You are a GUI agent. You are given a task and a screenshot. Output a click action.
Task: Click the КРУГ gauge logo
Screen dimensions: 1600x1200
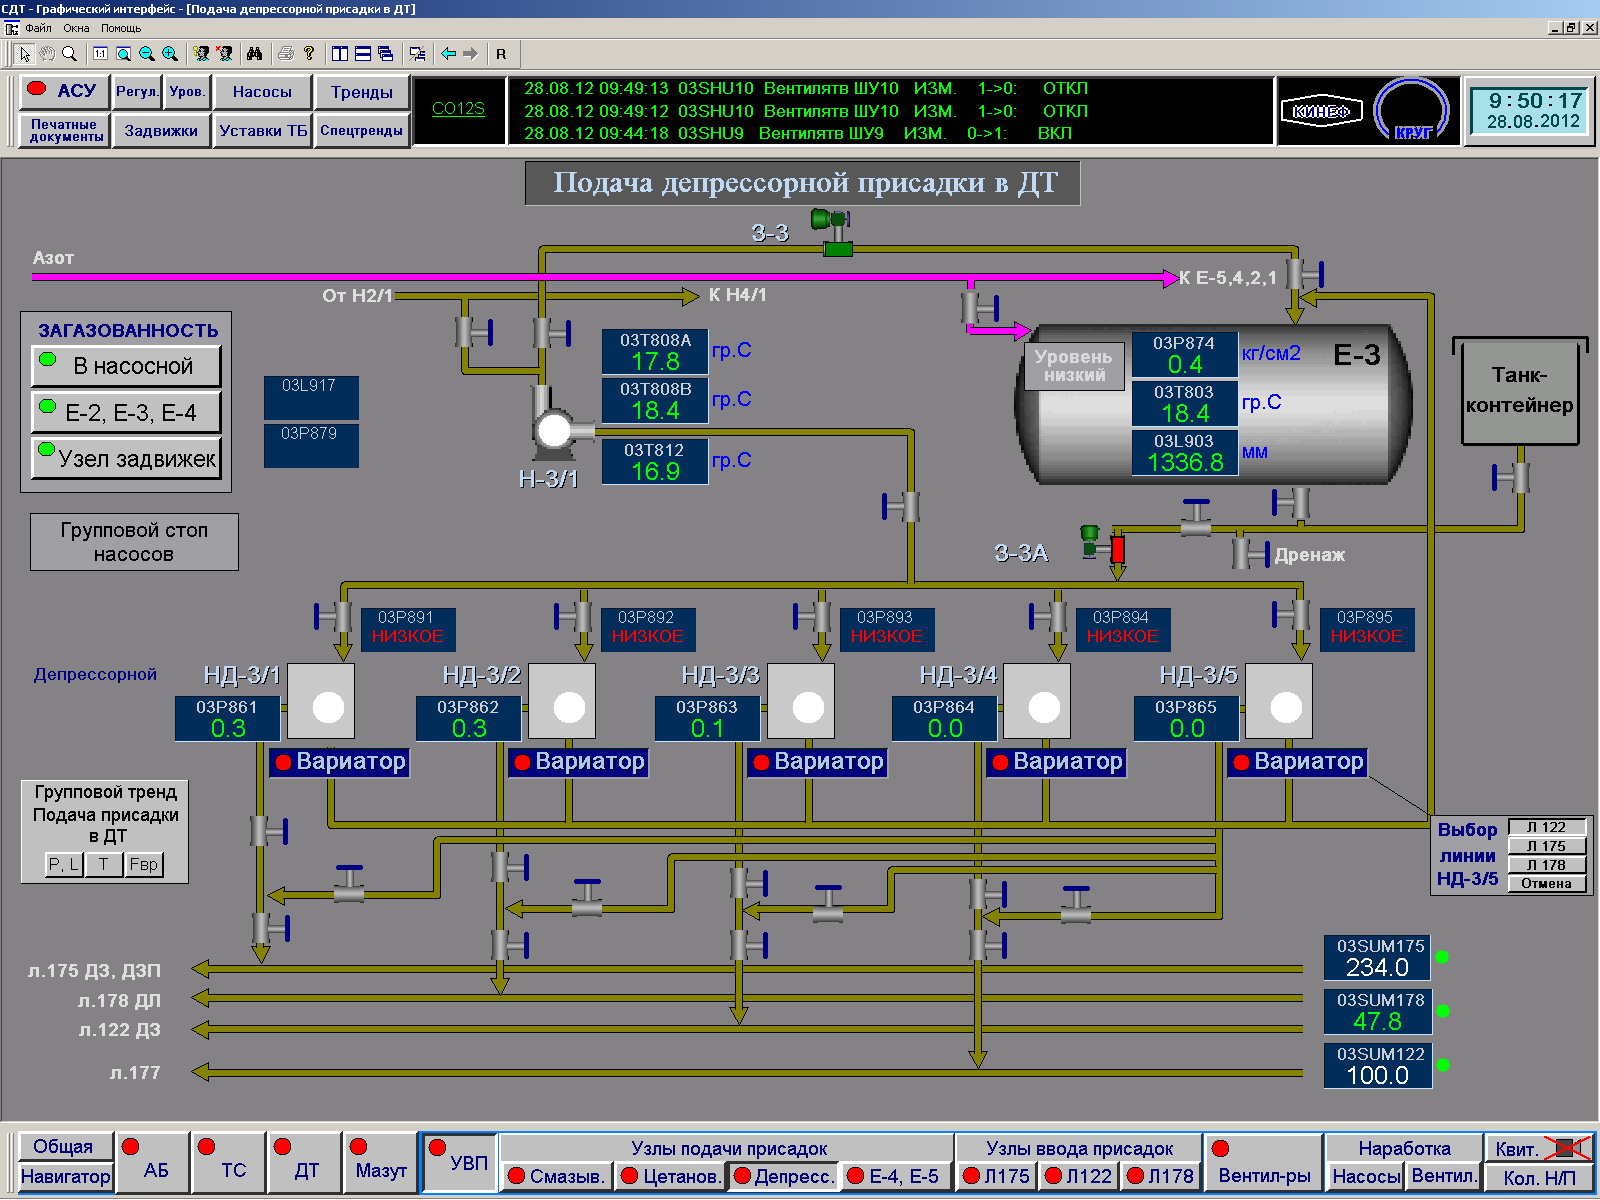[1412, 109]
